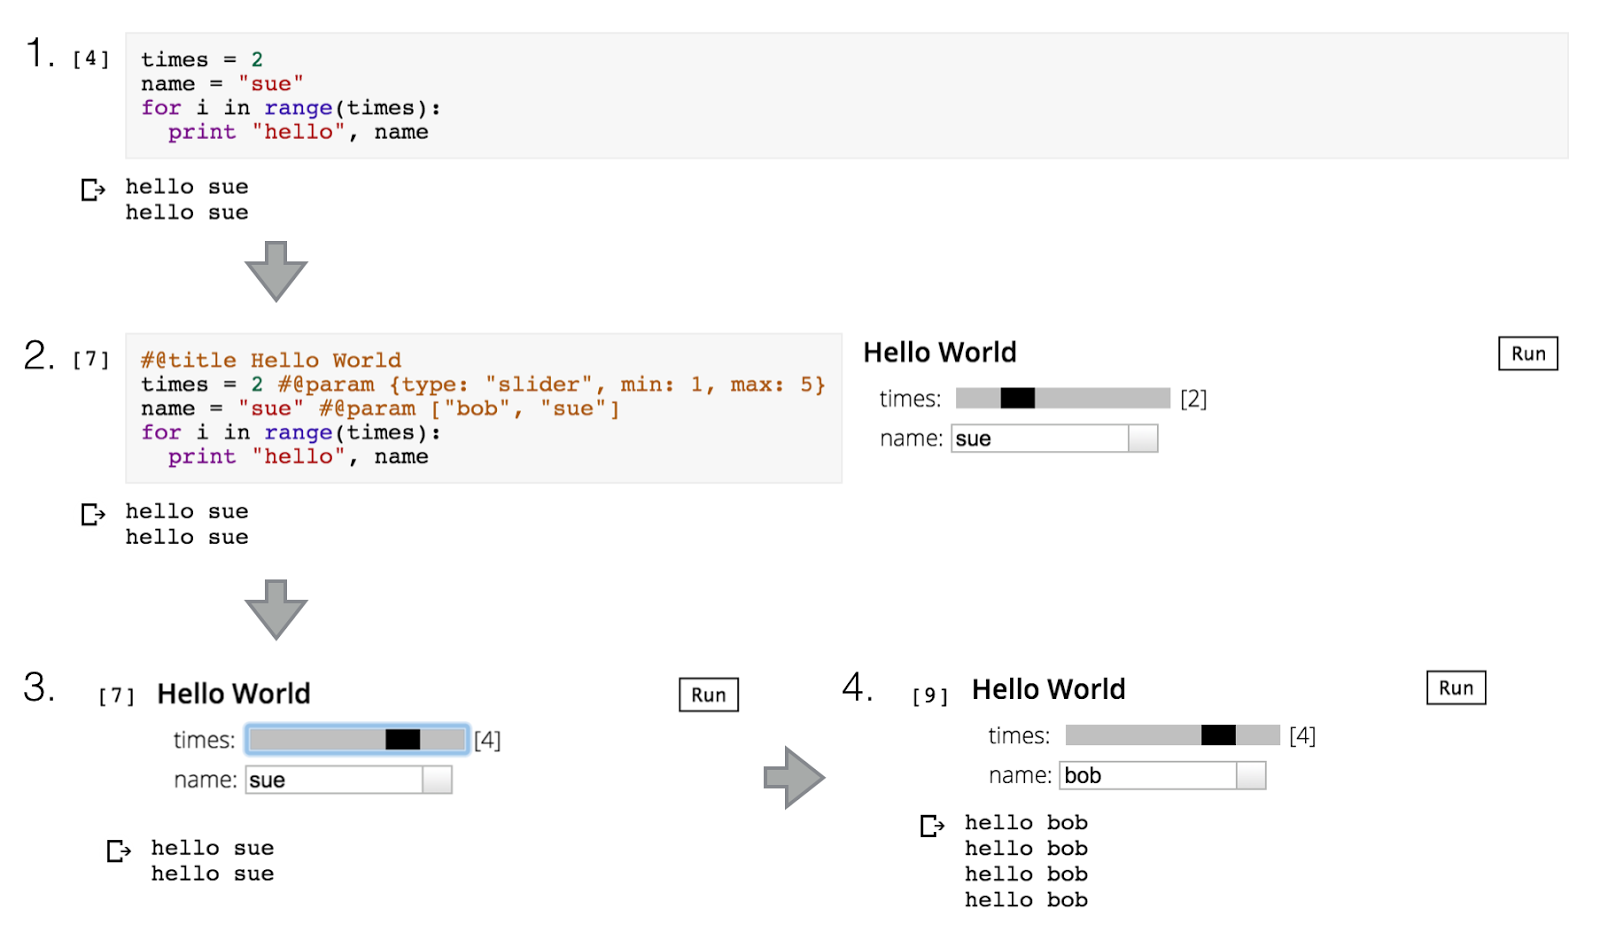Viewport: 1600px width, 932px height.
Task: Click the [7] execution count in step 3
Action: [x=116, y=695]
